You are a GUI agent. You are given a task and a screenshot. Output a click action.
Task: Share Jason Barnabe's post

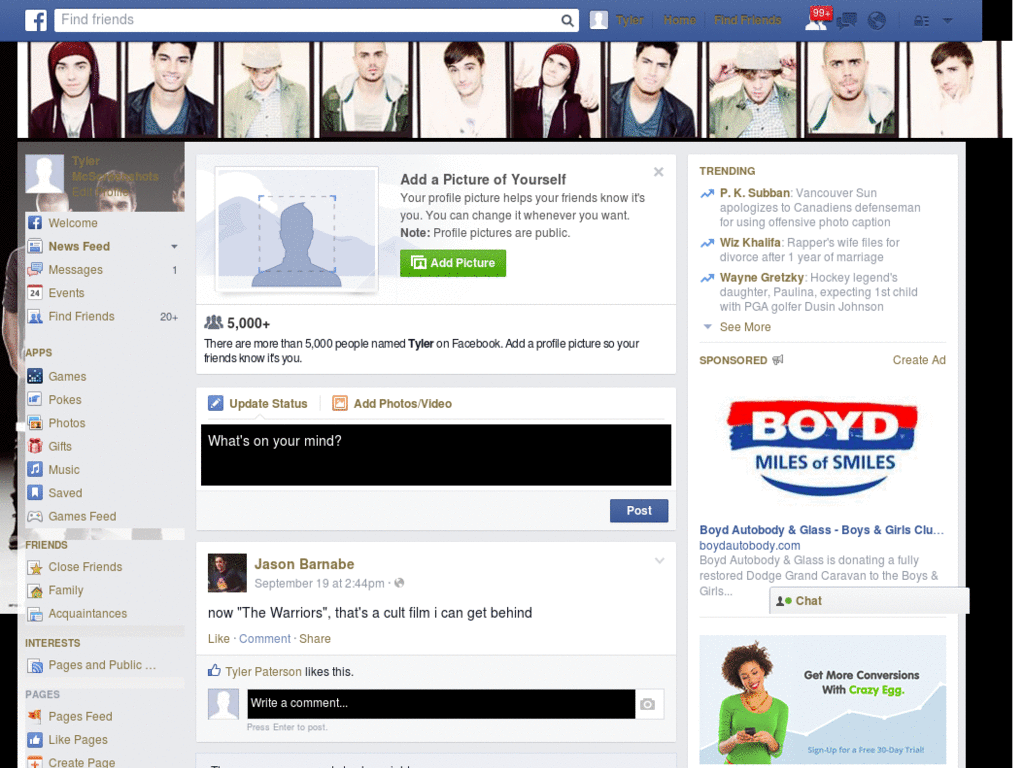(315, 639)
